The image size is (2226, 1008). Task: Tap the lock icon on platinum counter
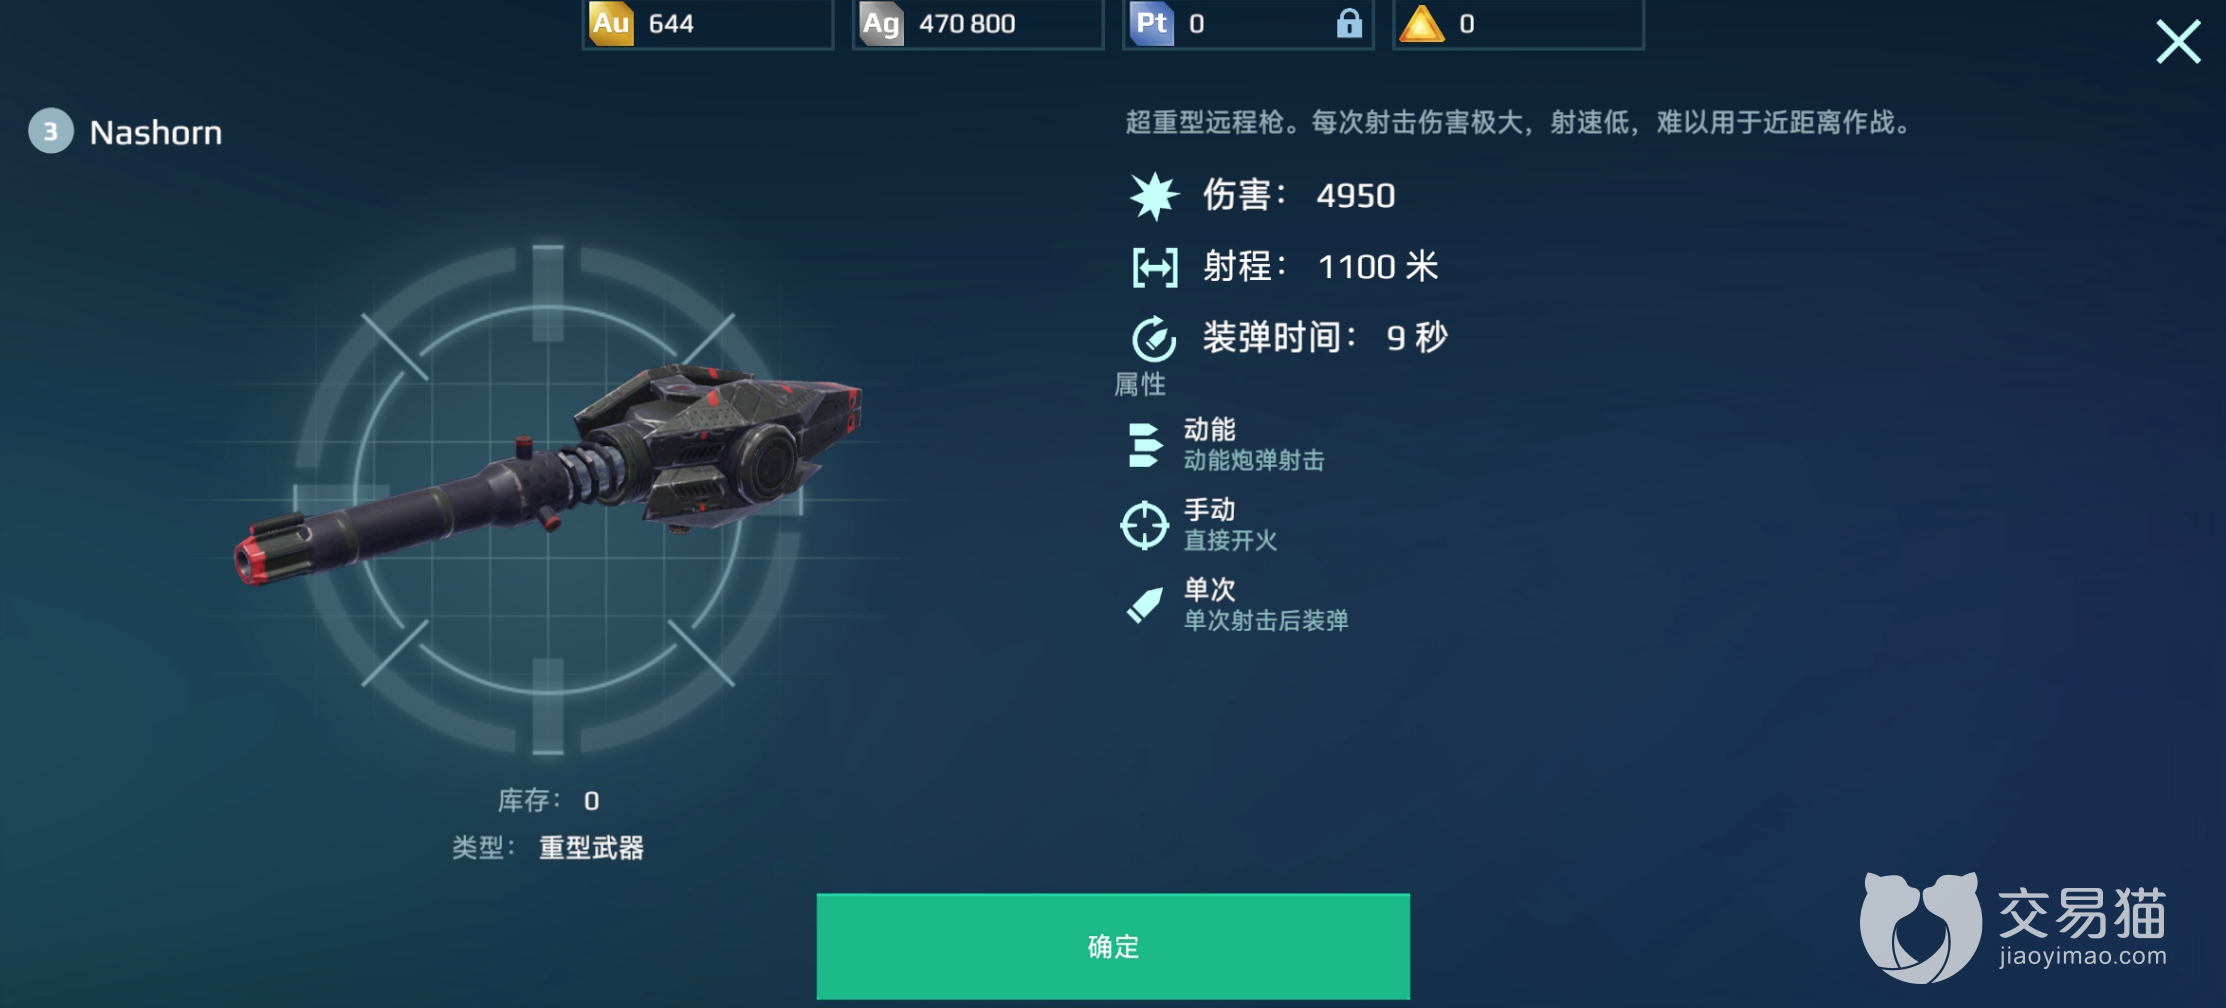pos(1349,23)
